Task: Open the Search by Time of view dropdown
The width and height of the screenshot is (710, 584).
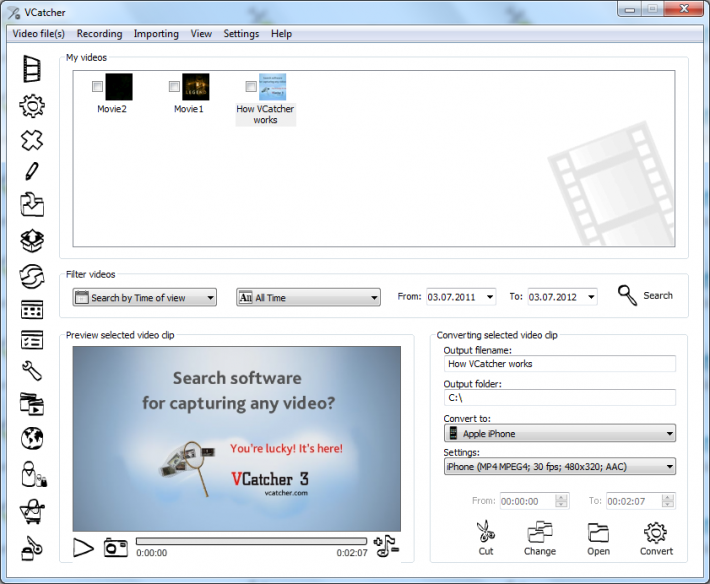Action: click(144, 297)
